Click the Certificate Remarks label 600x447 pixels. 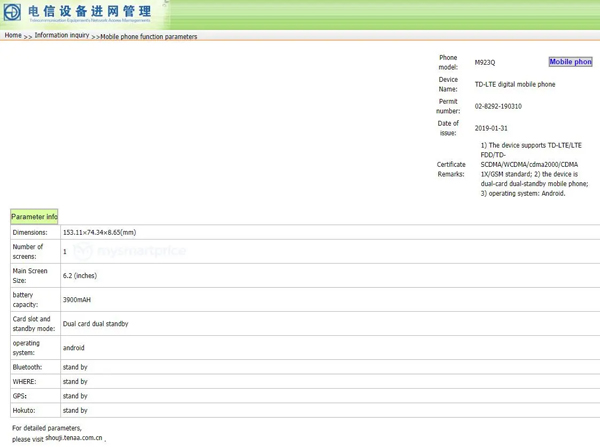[451, 169]
